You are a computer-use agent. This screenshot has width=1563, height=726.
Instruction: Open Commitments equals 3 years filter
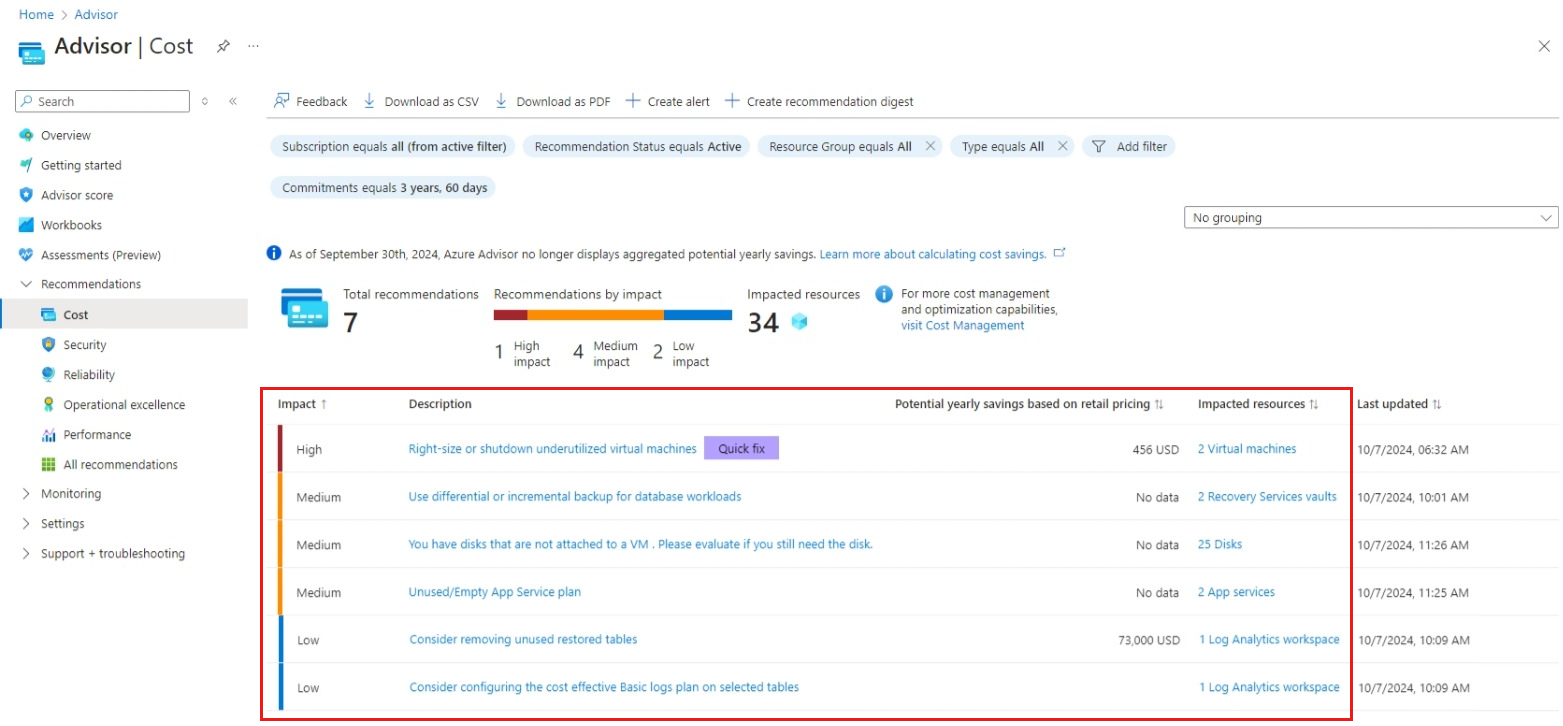click(384, 187)
